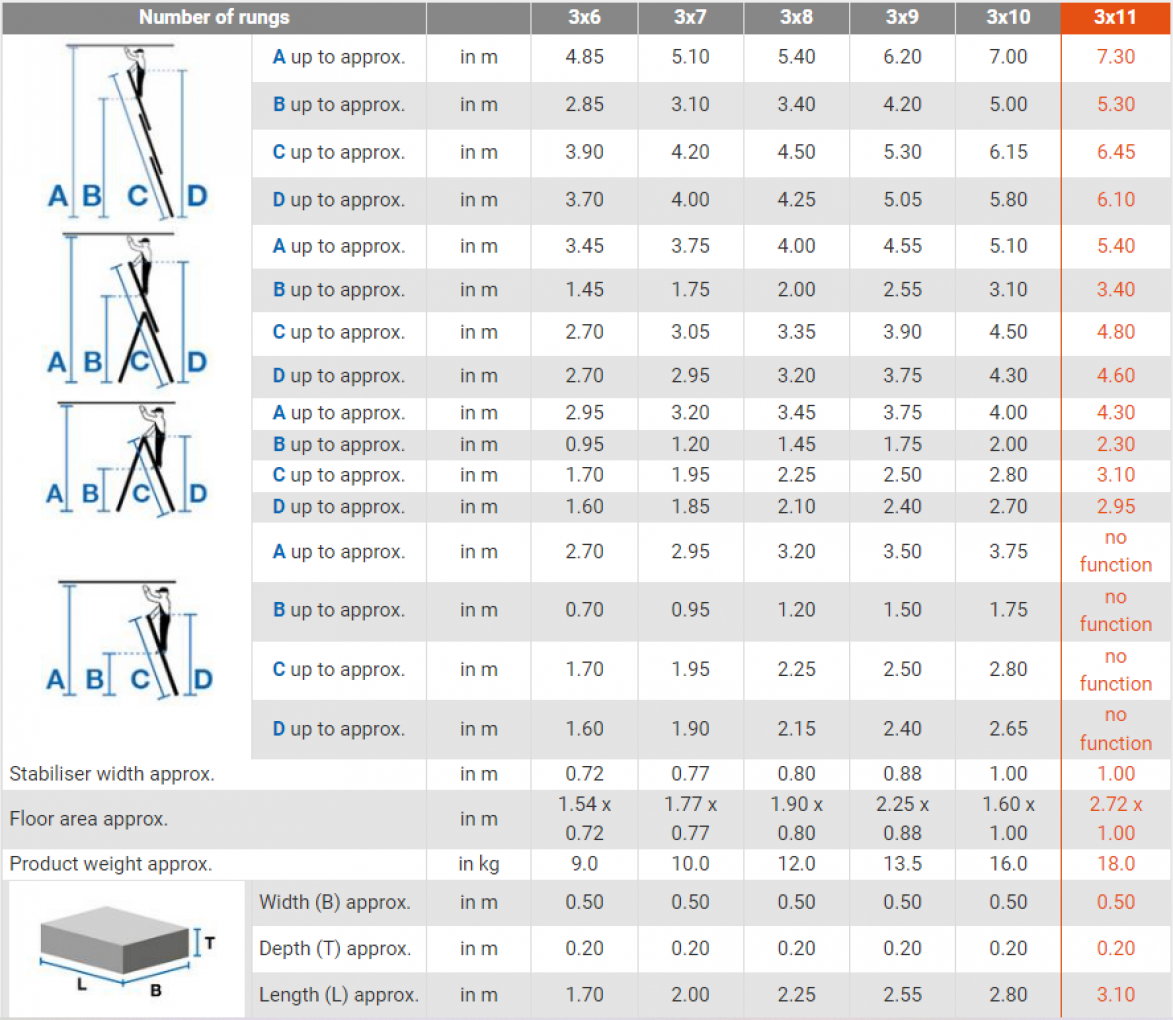Open the 3x10 column header
Viewport: 1173px width, 1020px height.
tap(1007, 17)
